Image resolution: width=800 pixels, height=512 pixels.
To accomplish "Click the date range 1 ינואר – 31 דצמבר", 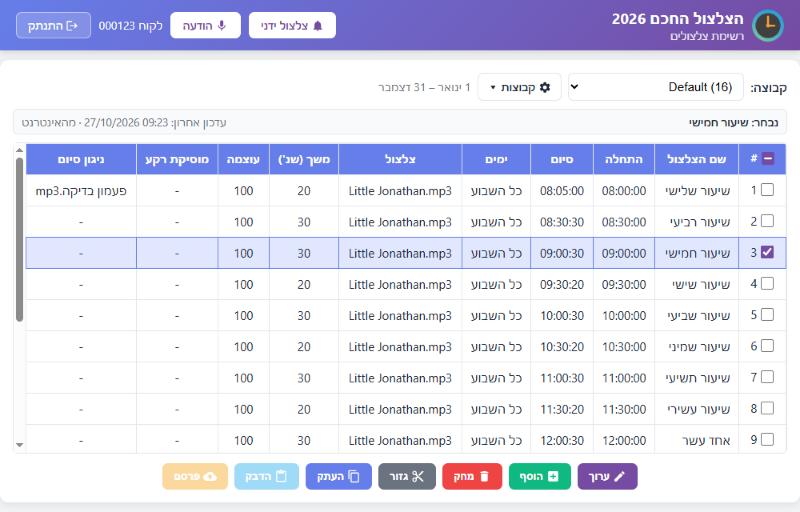I will [x=424, y=87].
